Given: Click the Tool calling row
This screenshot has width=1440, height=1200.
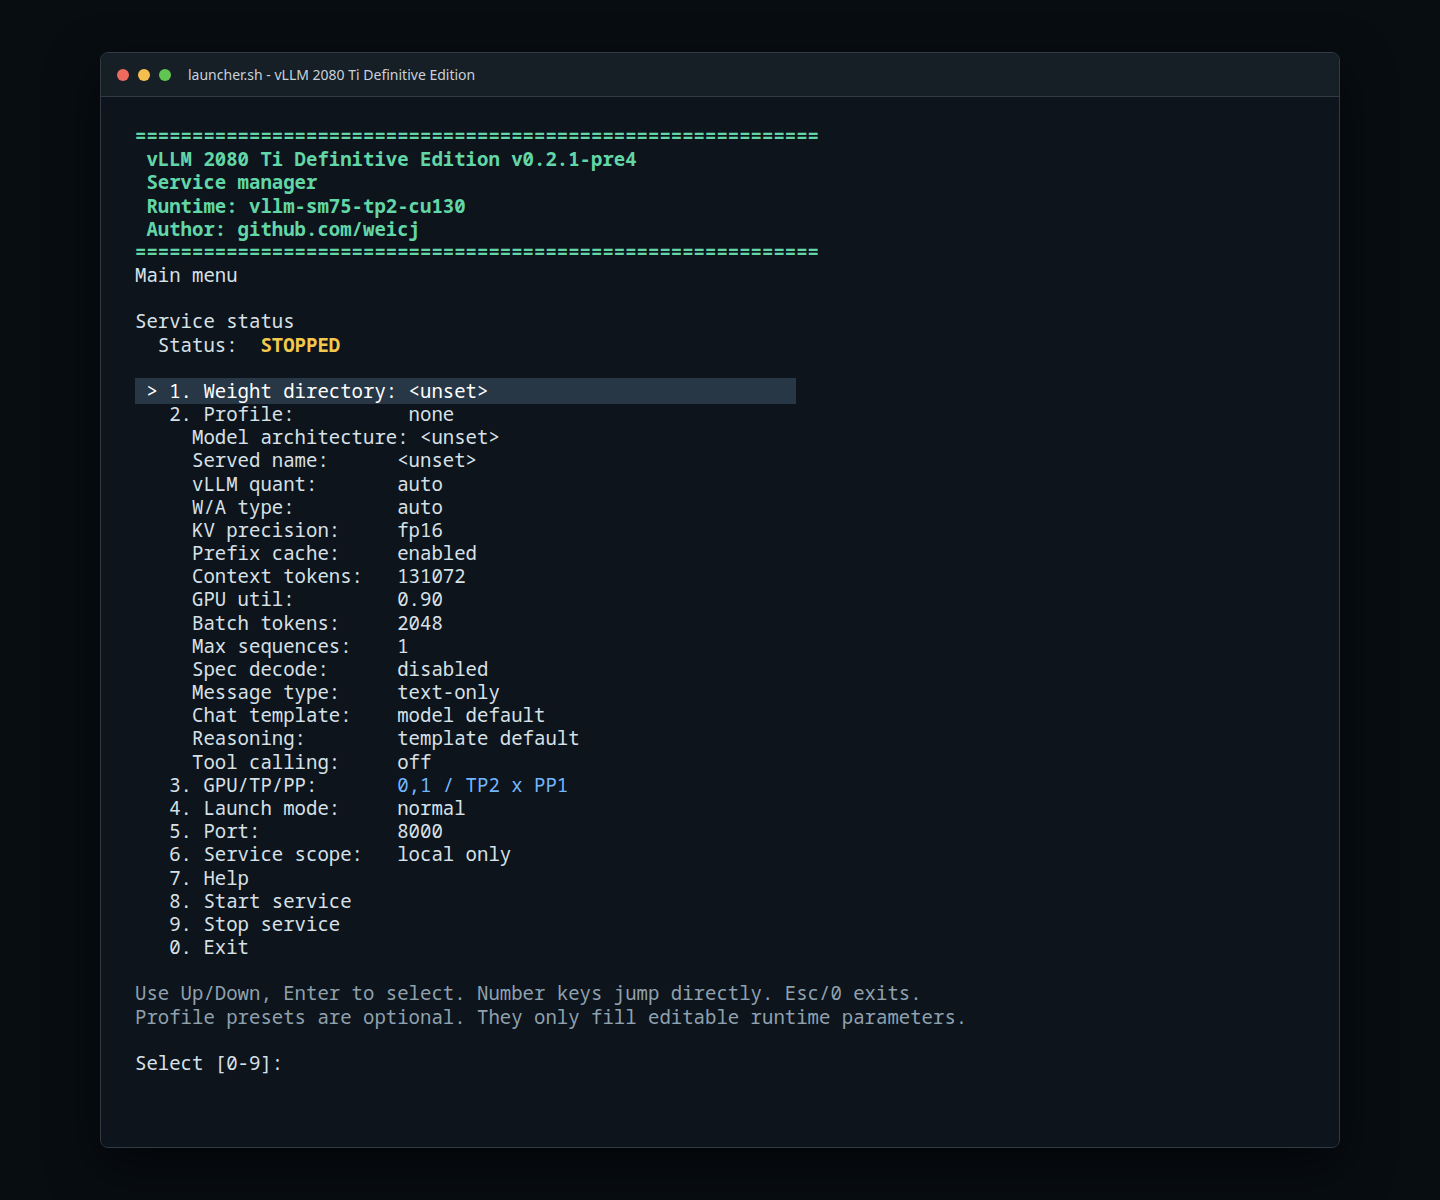Looking at the screenshot, I should (x=311, y=763).
